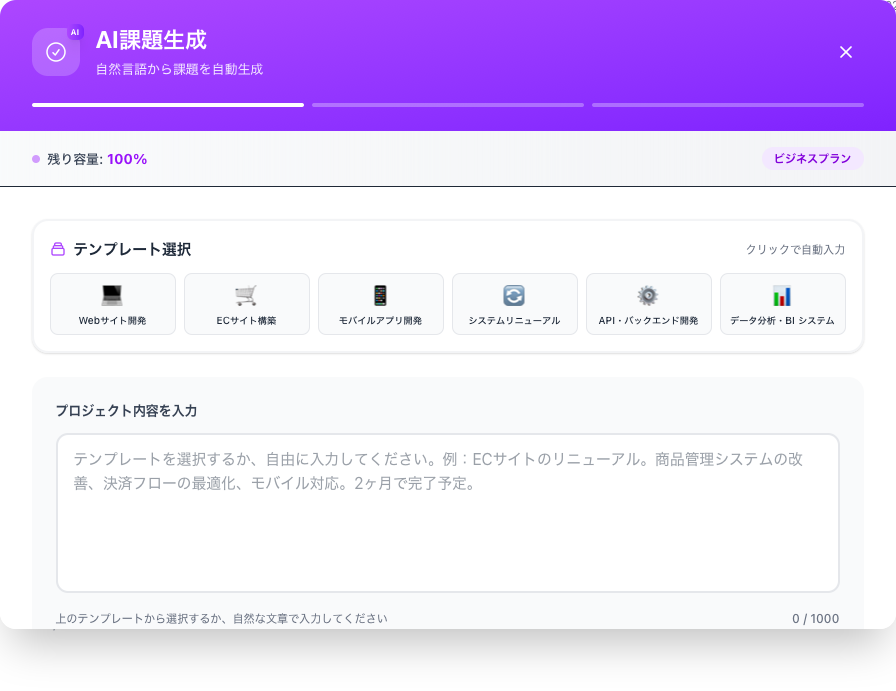The width and height of the screenshot is (896, 691).
Task: Click the bar chart データ分析・BI システム icon
Action: (x=782, y=296)
